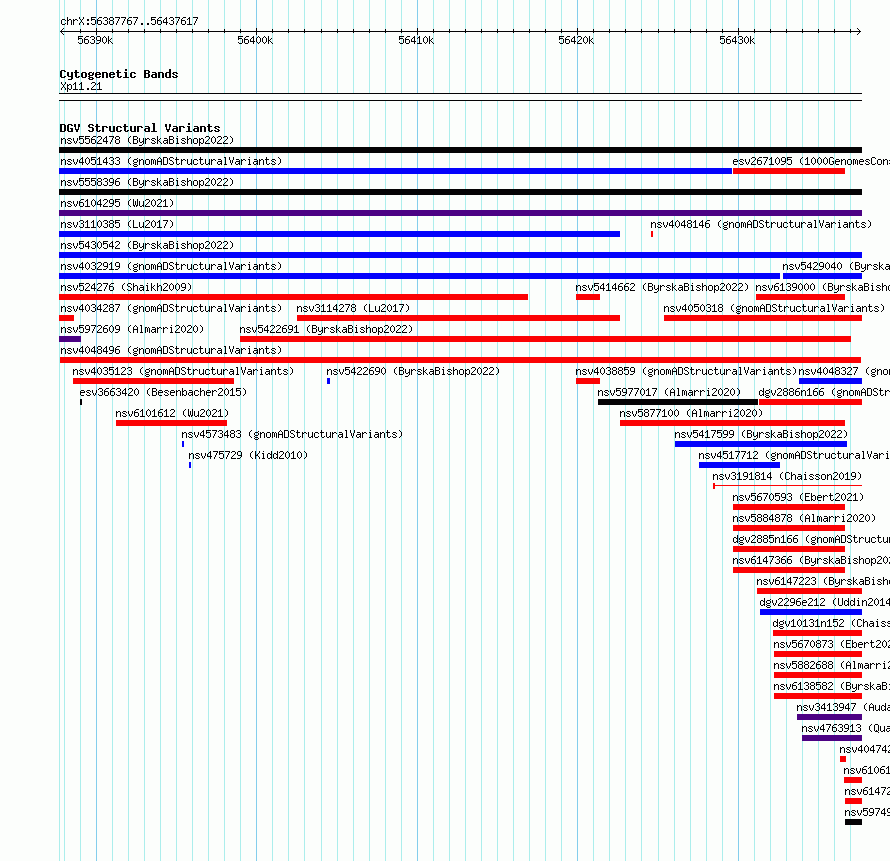The width and height of the screenshot is (890, 861).
Task: Click nsv5670593 (Ebert2021) label
Action: tap(797, 497)
